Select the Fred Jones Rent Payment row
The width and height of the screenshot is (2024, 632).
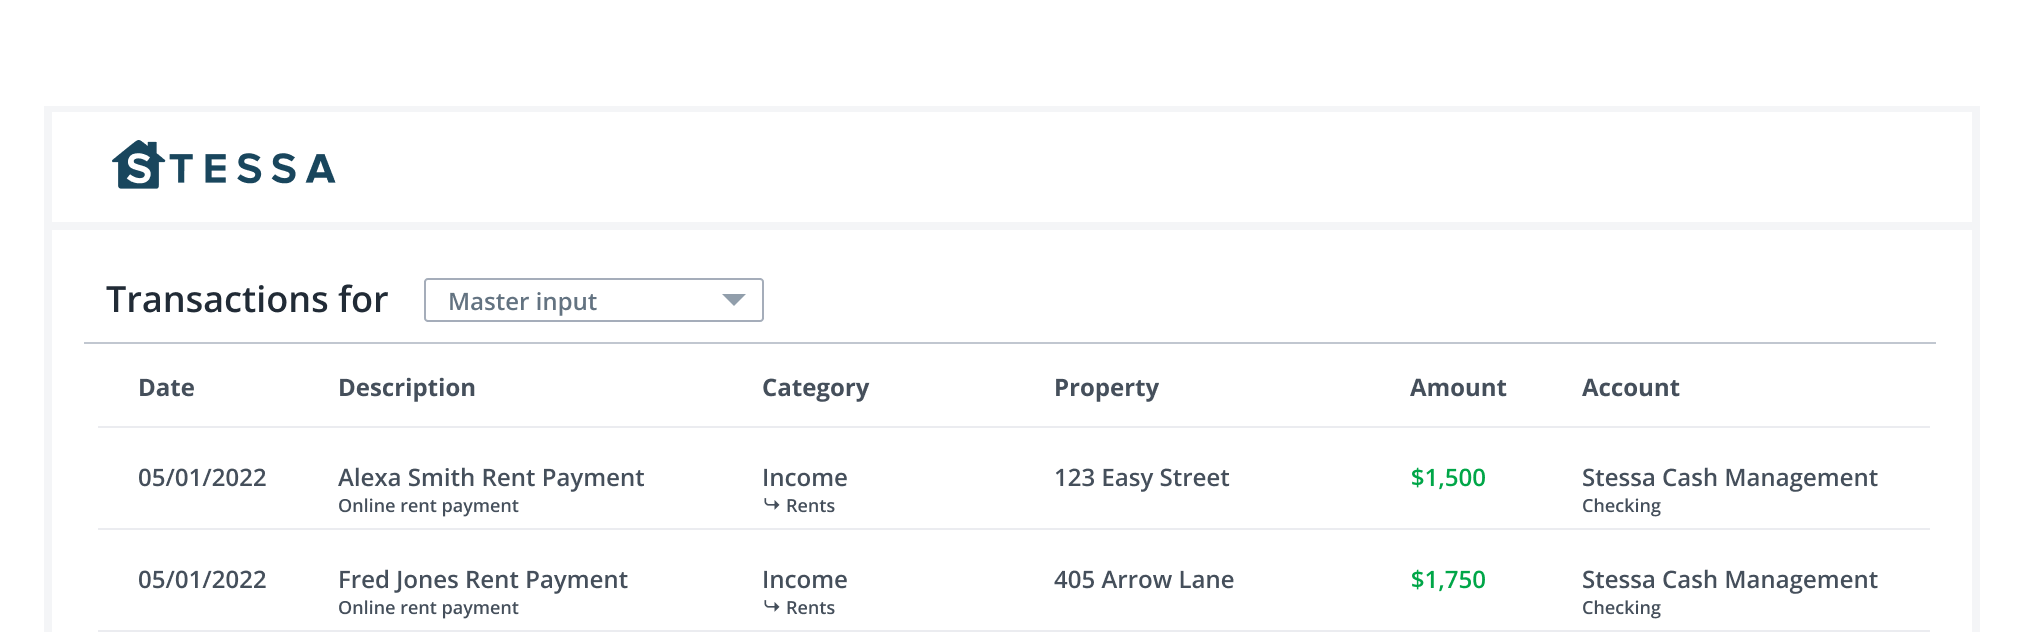point(483,579)
